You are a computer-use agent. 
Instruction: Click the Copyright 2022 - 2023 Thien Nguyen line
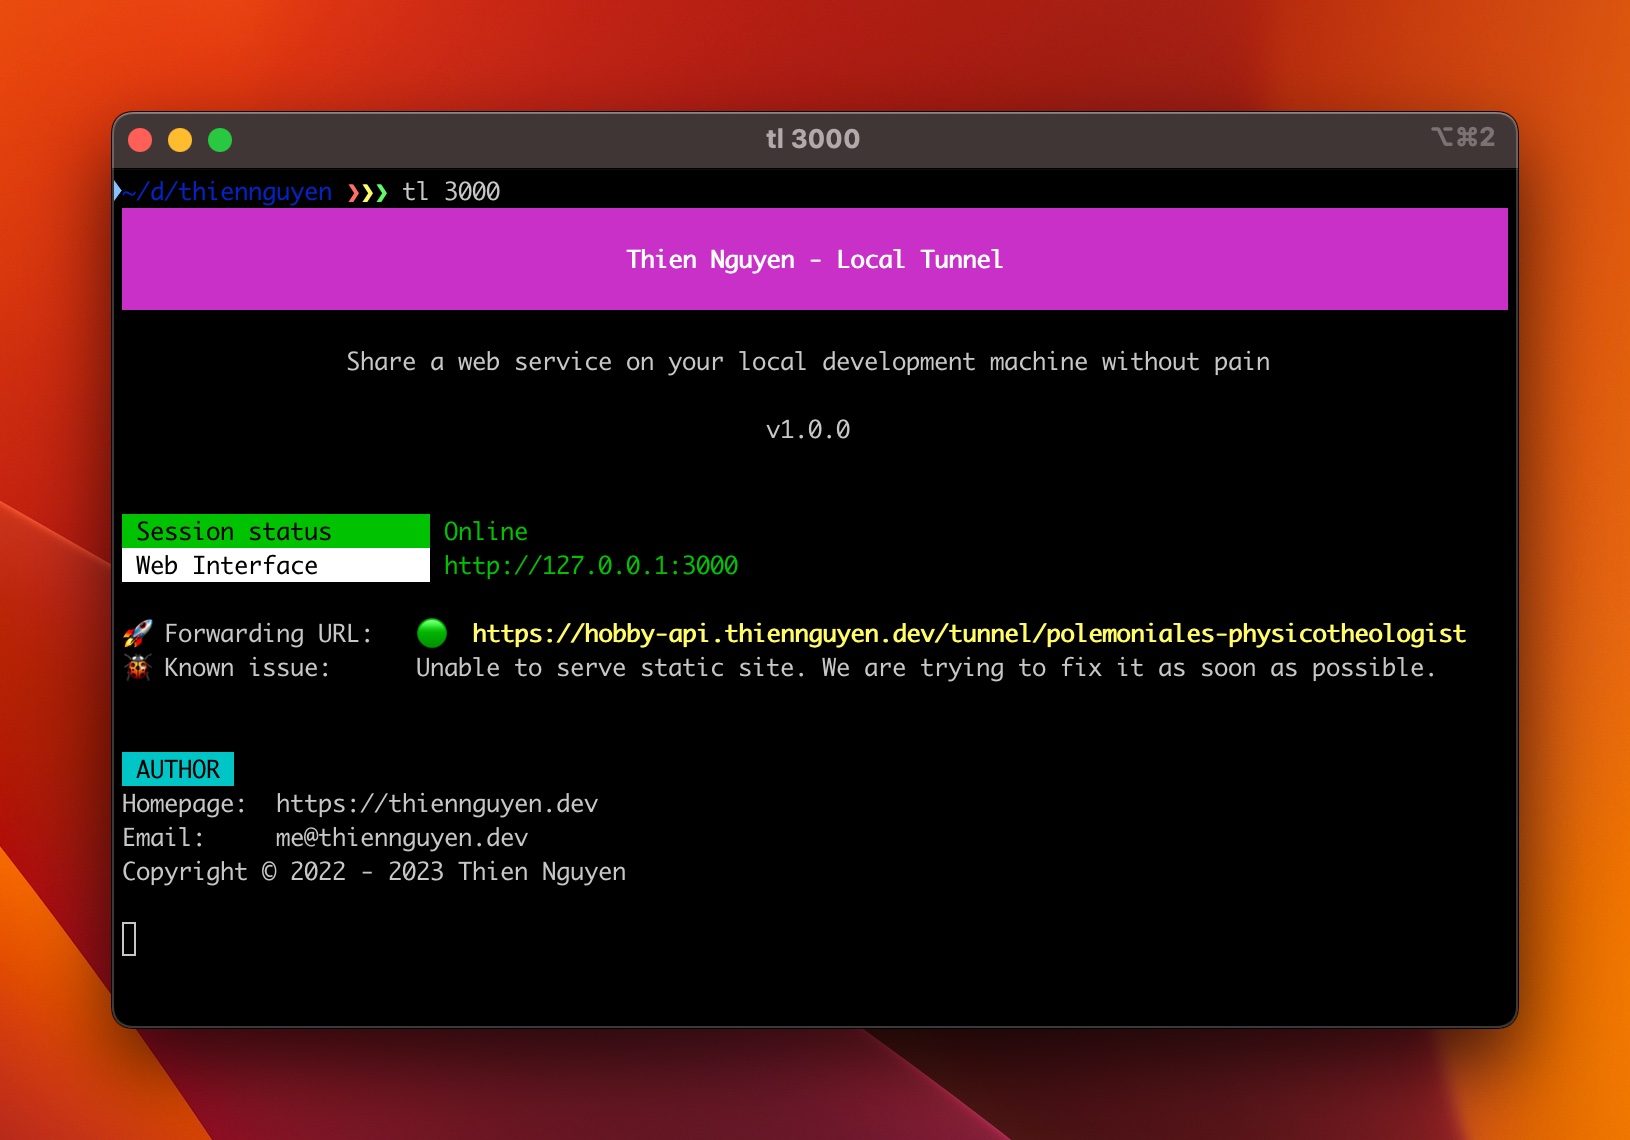(374, 872)
